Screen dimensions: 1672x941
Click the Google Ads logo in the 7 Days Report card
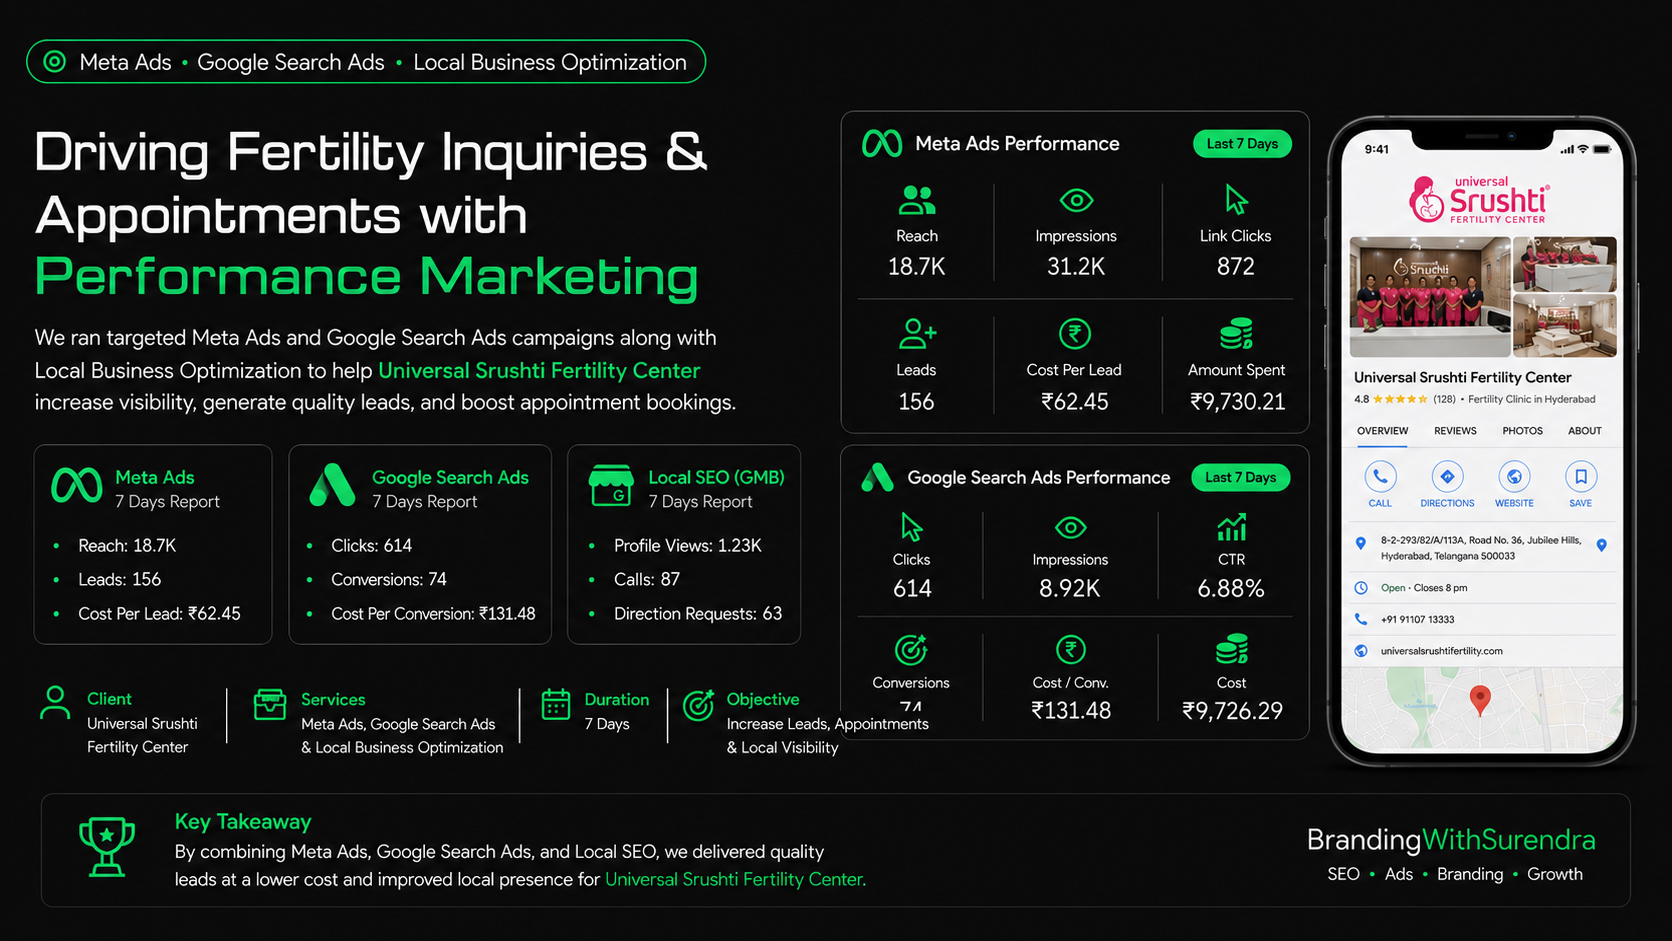332,485
